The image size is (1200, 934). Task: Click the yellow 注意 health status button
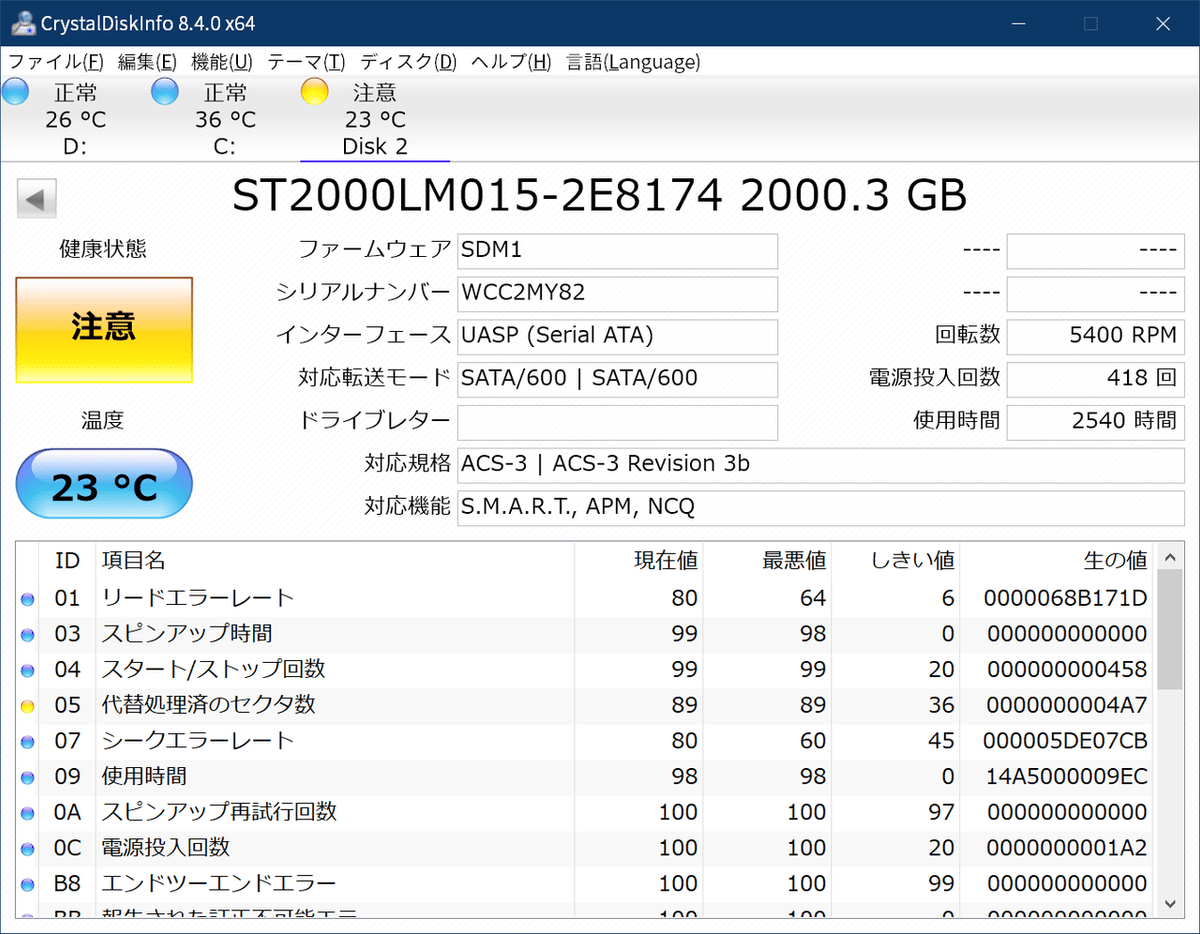click(104, 330)
